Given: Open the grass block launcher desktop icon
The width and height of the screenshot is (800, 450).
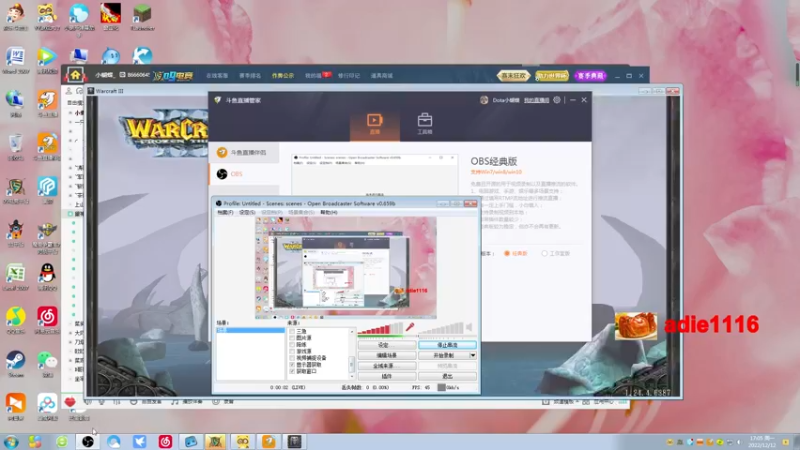Looking at the screenshot, I should [x=142, y=17].
